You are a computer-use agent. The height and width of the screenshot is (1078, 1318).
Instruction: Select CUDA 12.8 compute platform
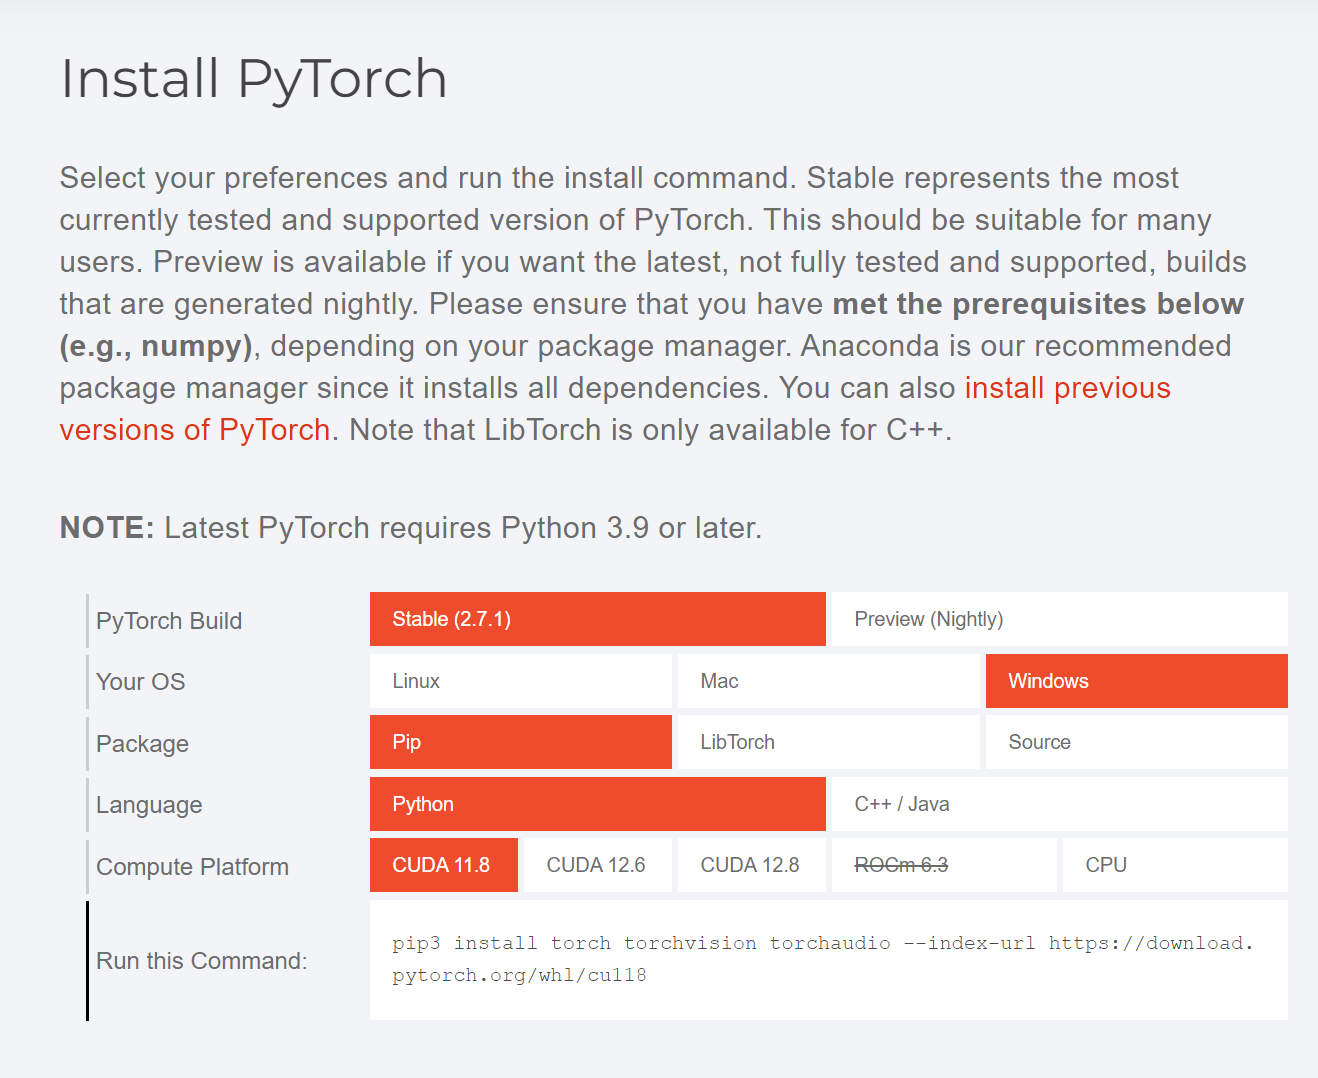(x=751, y=865)
